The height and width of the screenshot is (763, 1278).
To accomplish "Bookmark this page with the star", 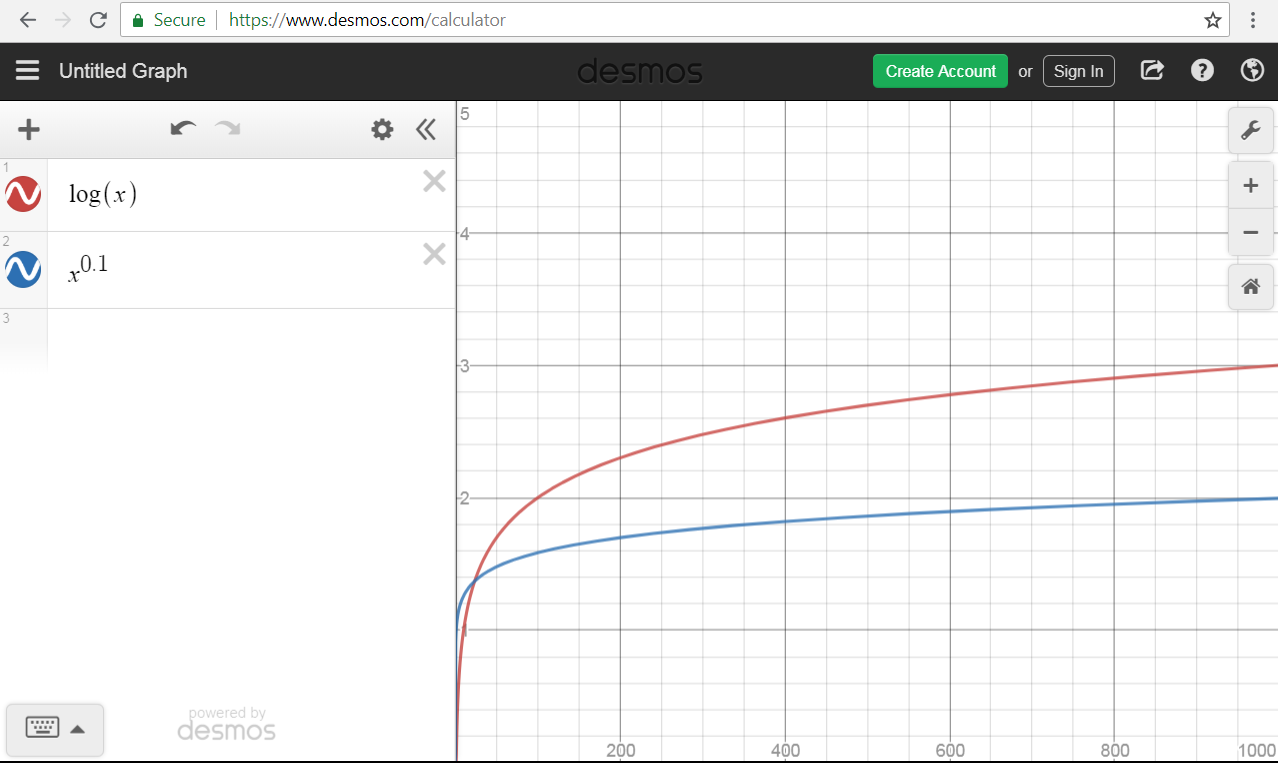I will tap(1213, 20).
